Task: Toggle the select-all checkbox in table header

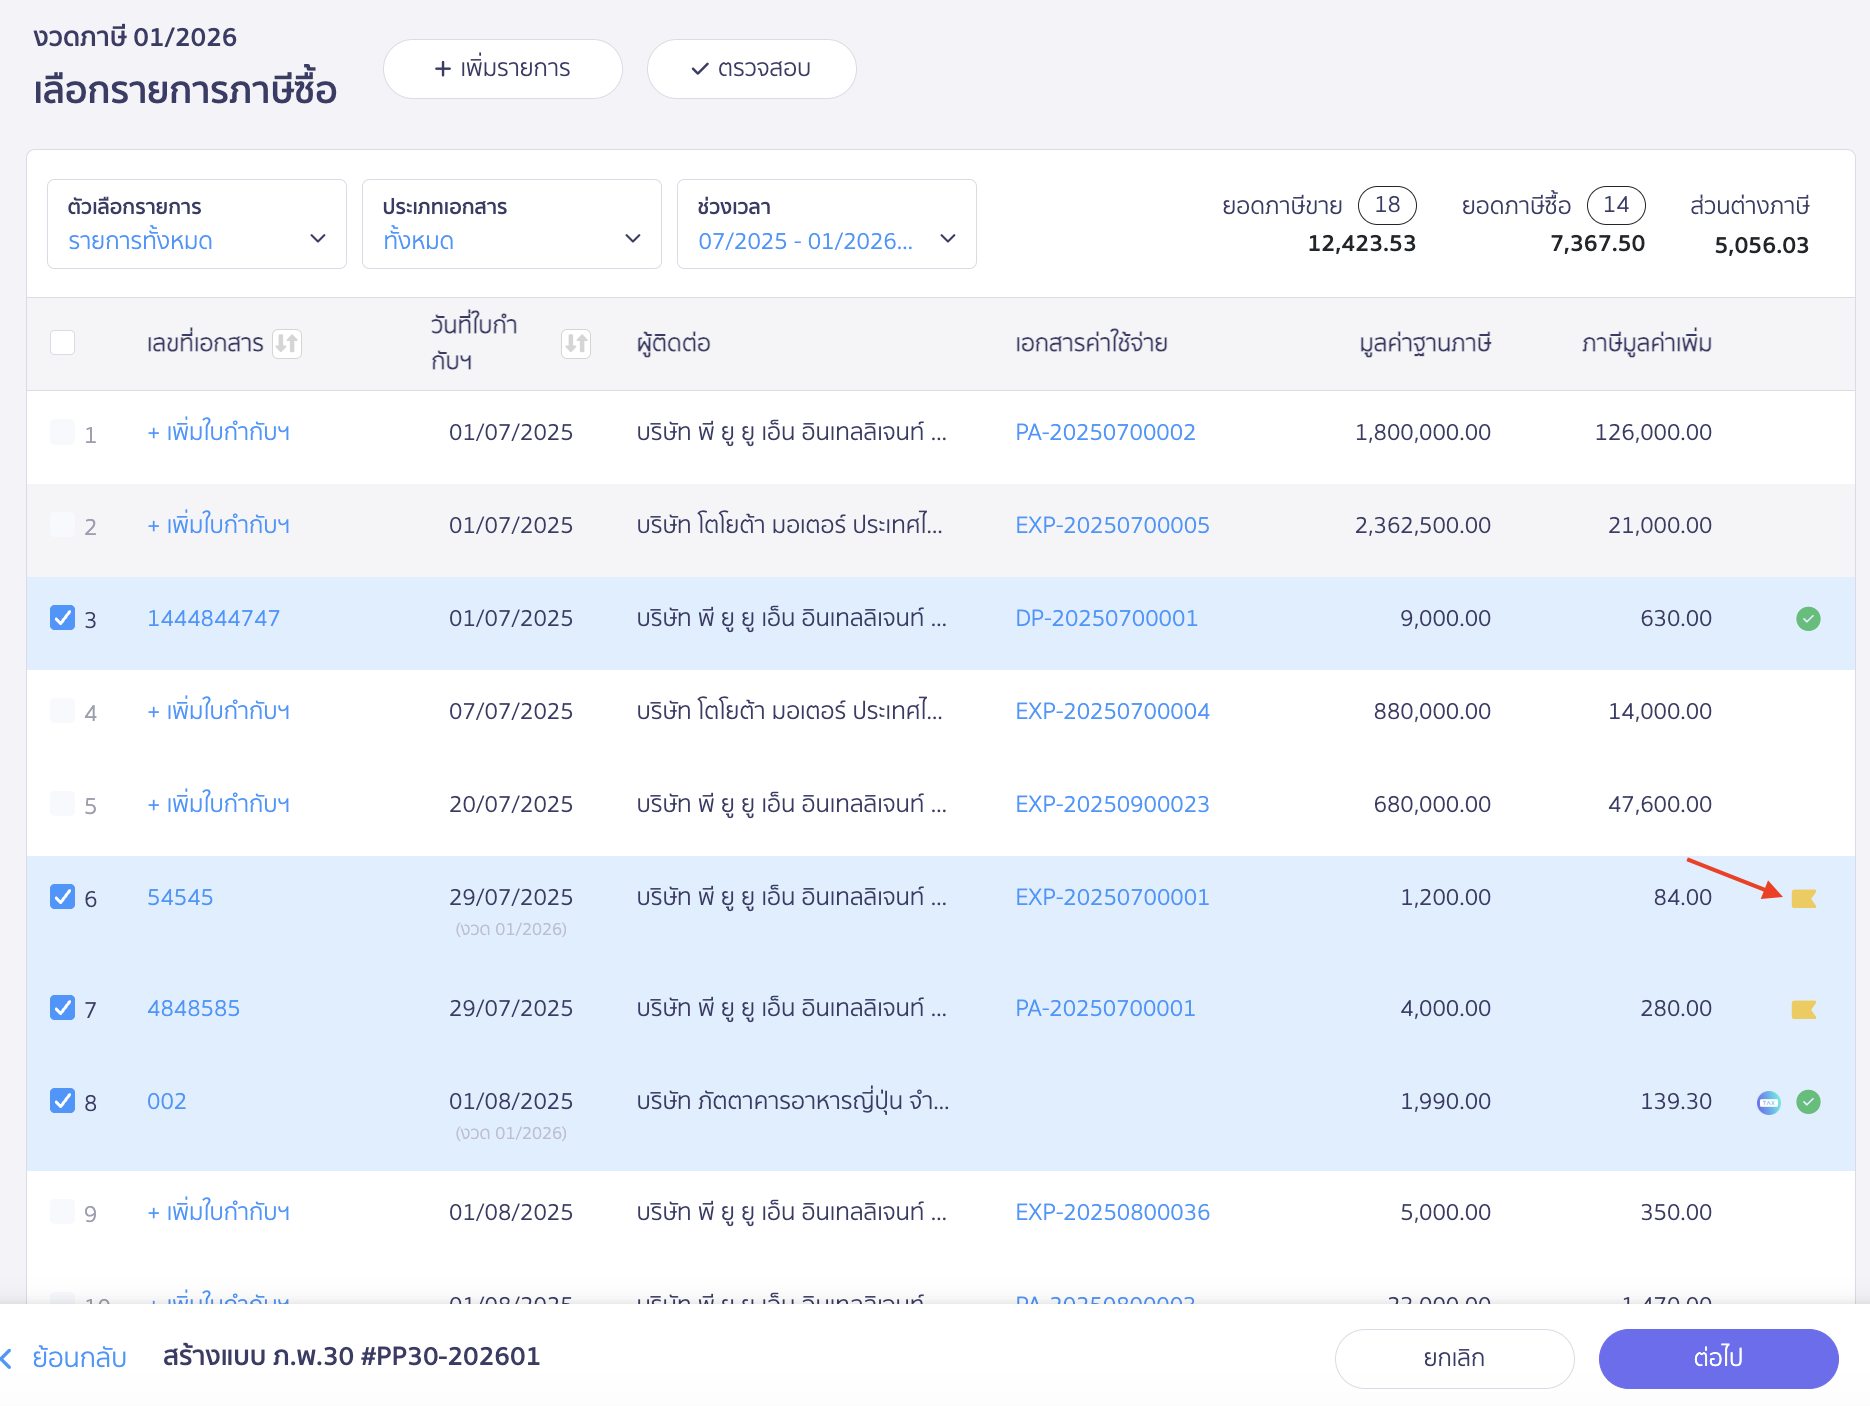Action: pos(63,343)
